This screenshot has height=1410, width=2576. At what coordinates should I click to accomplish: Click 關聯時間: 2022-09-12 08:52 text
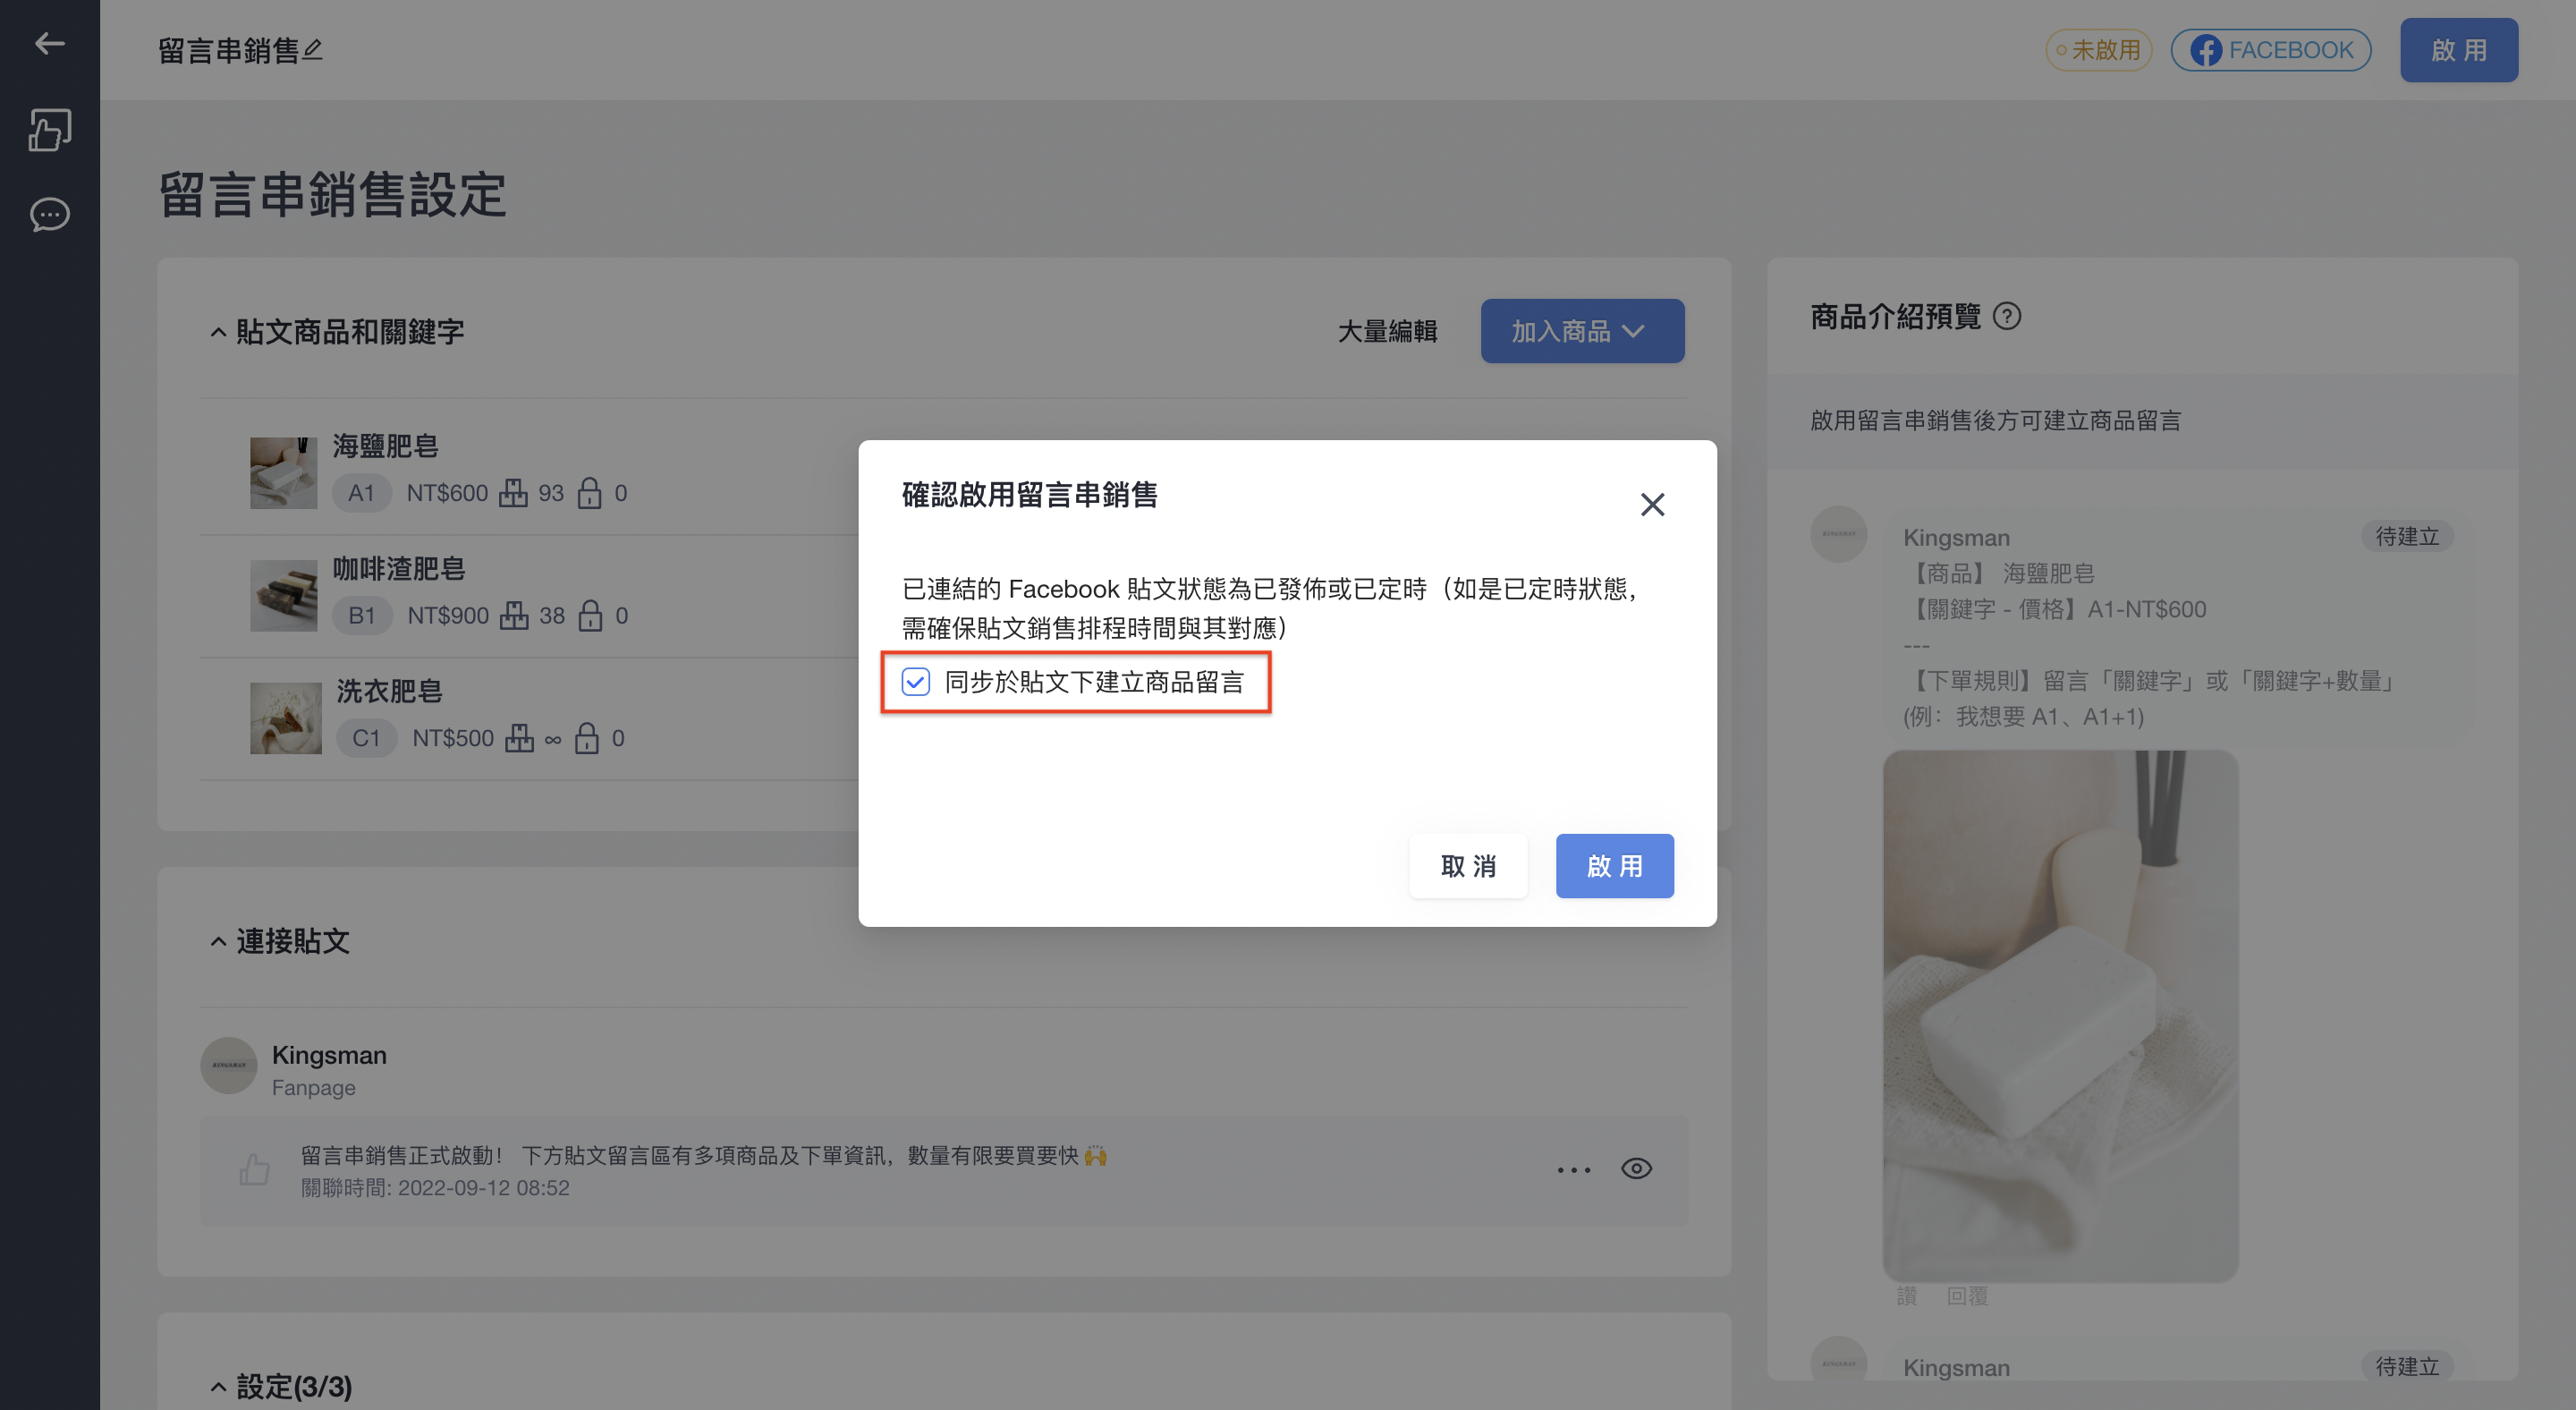coord(435,1187)
